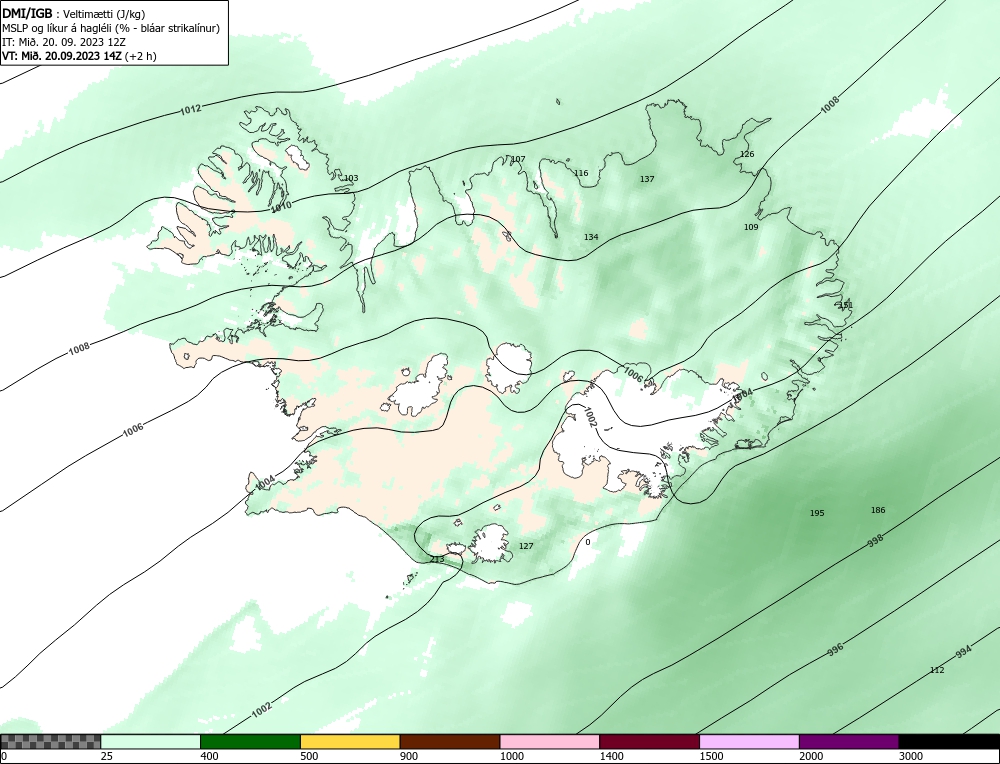Click the offshore value '112'
Image resolution: width=1000 pixels, height=764 pixels.
coord(937,670)
